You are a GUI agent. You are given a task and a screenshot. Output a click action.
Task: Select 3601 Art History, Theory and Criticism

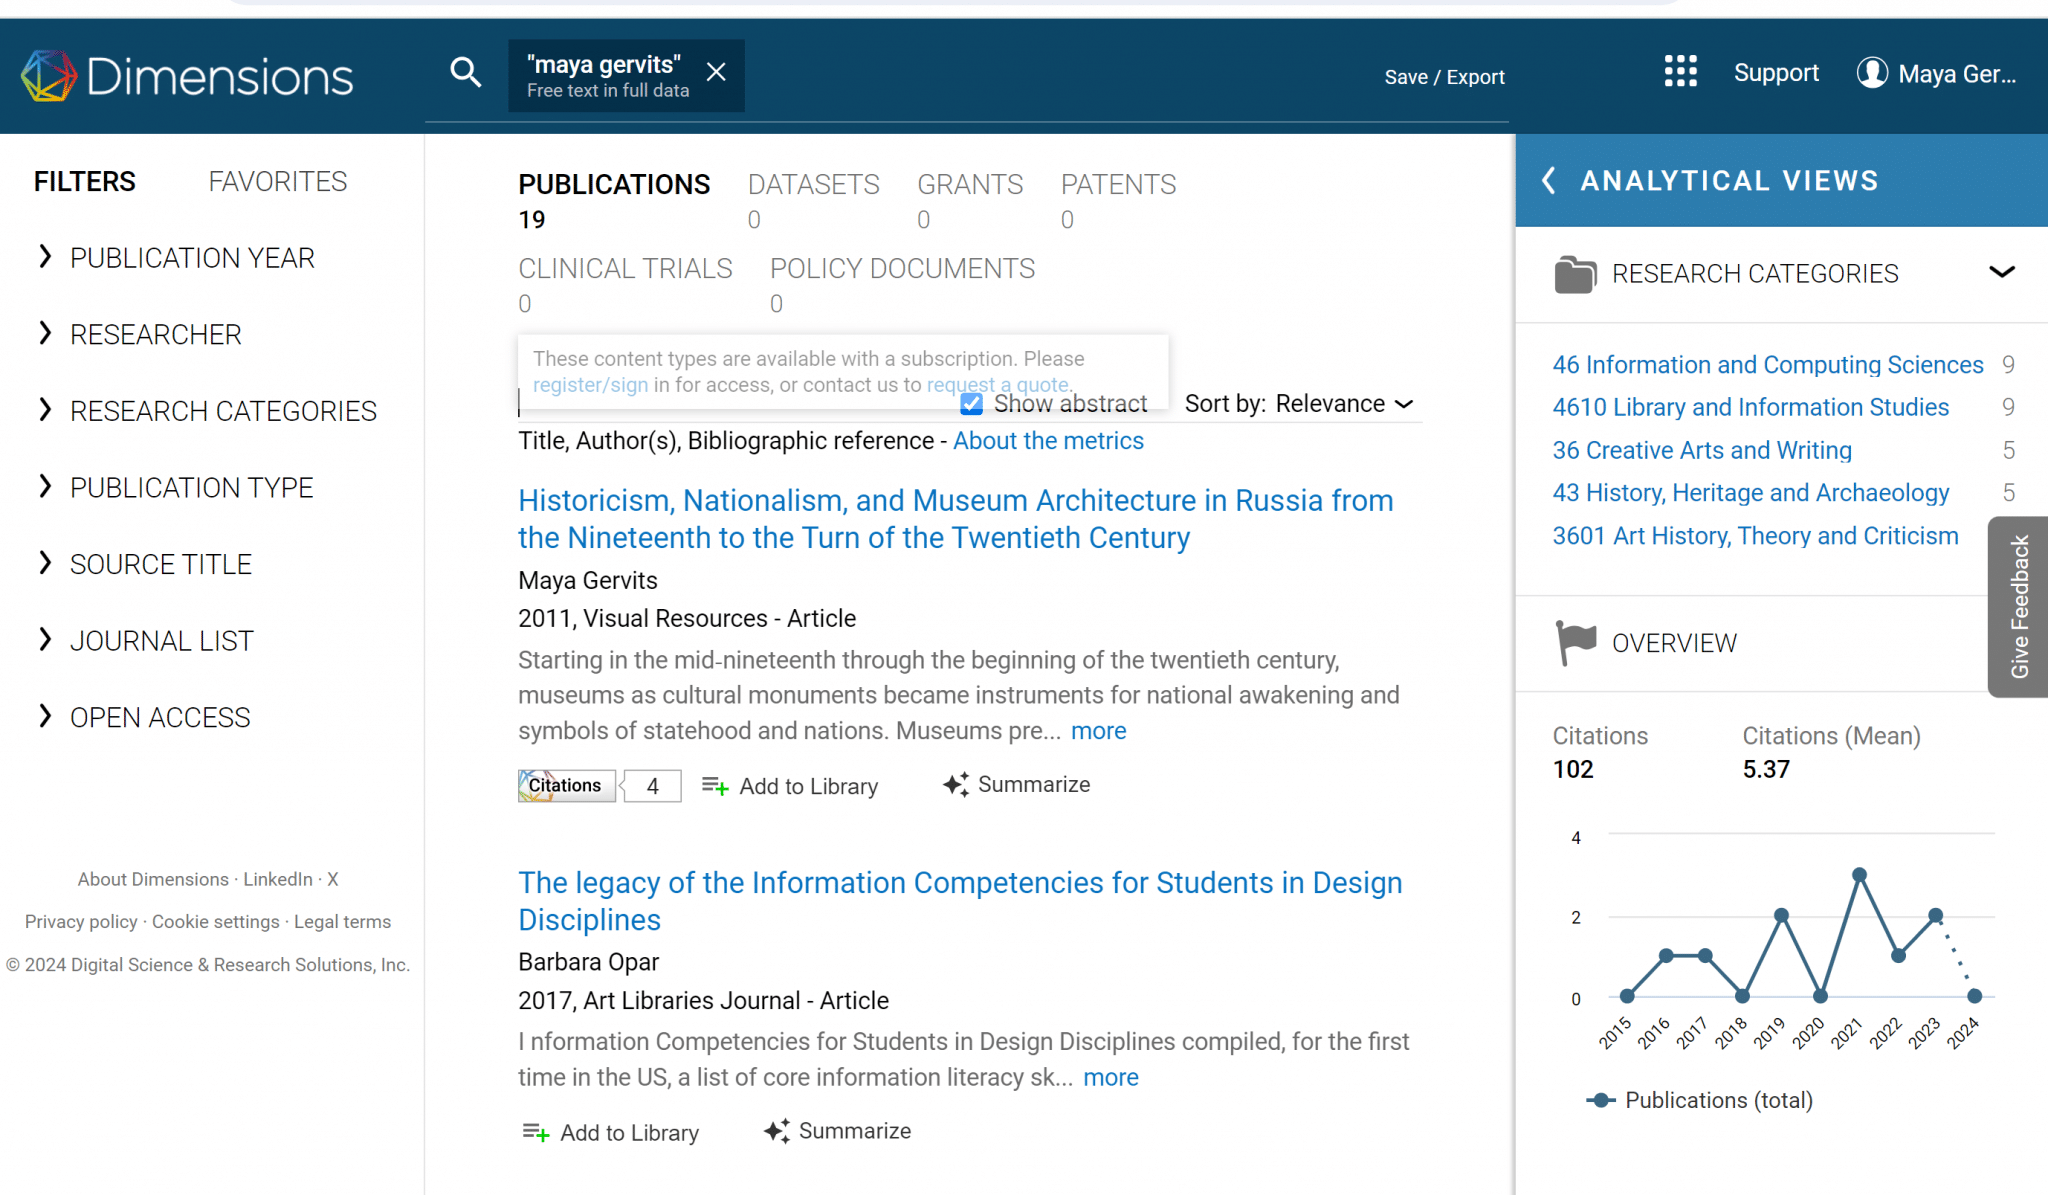click(x=1755, y=536)
